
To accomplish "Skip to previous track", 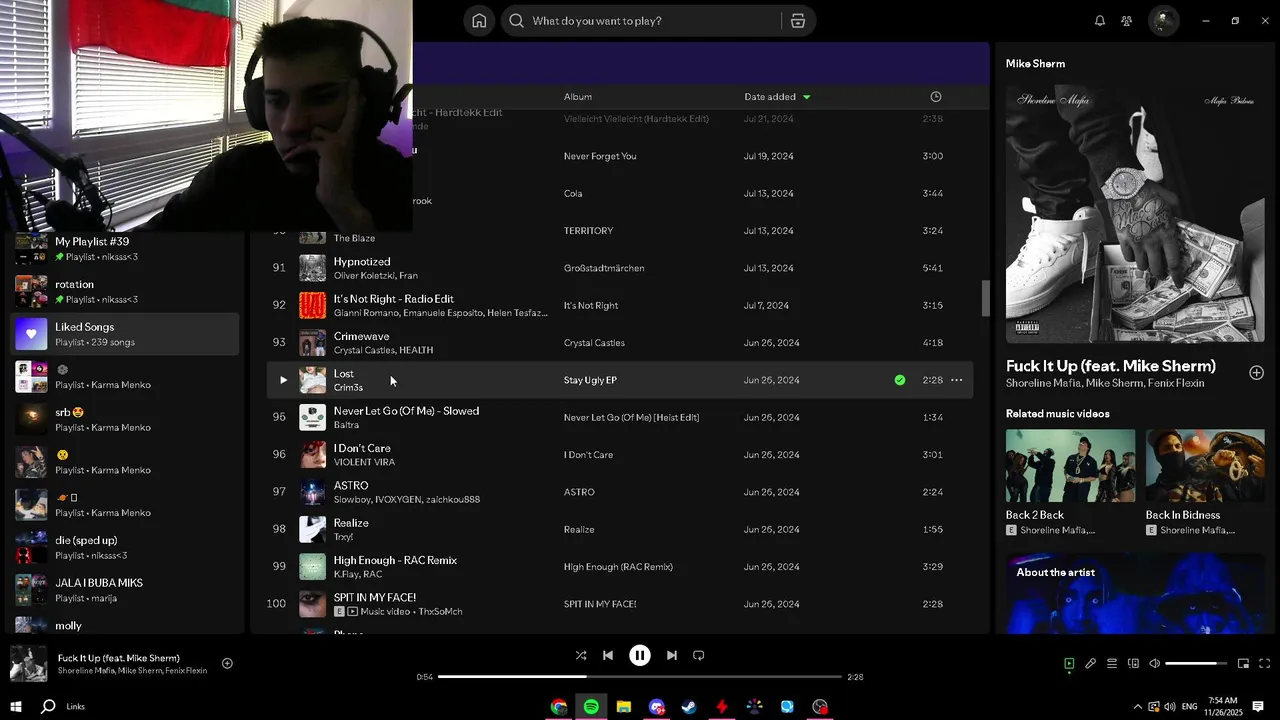I will [x=608, y=656].
